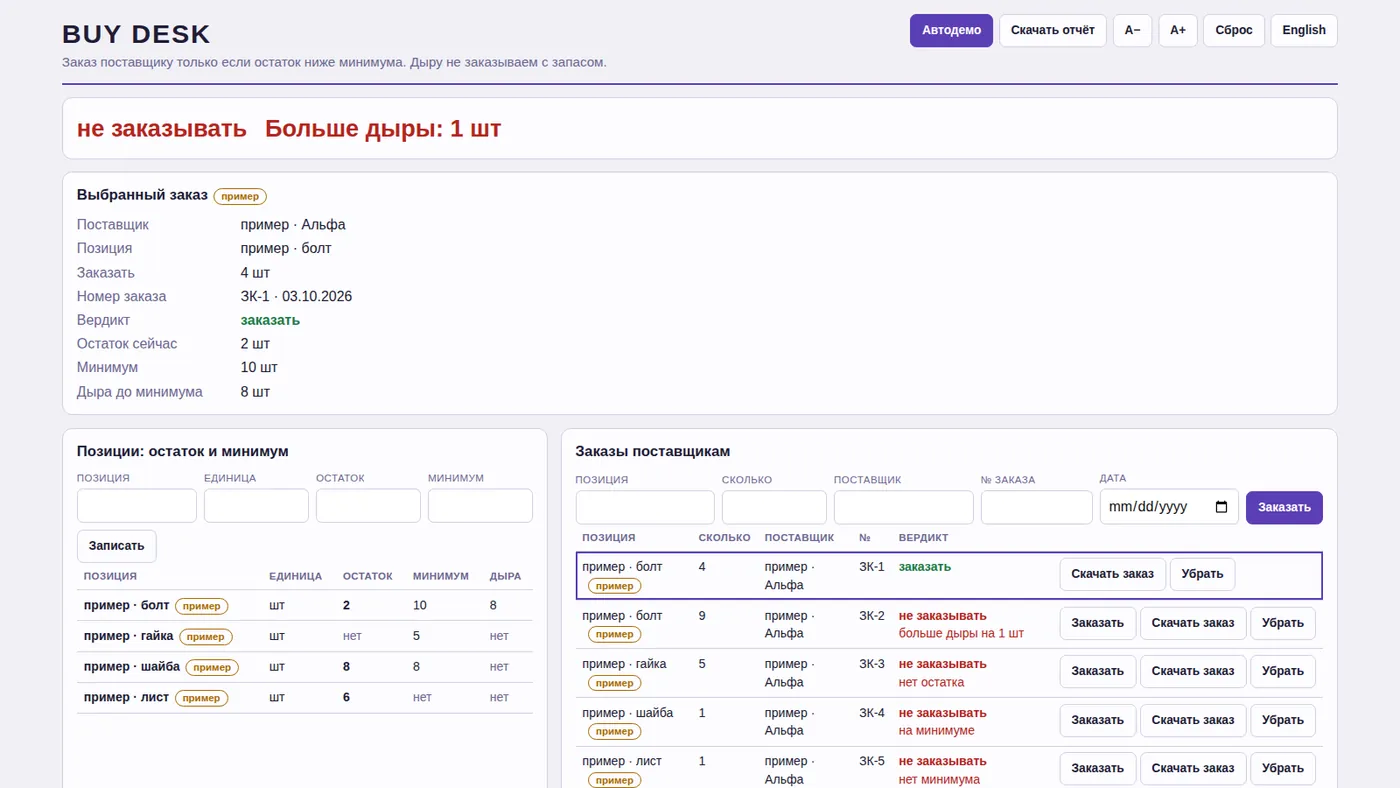Viewport: 1400px width, 788px height.
Task: Download order ЗК-1 with Скачать заказ
Action: pos(1113,574)
